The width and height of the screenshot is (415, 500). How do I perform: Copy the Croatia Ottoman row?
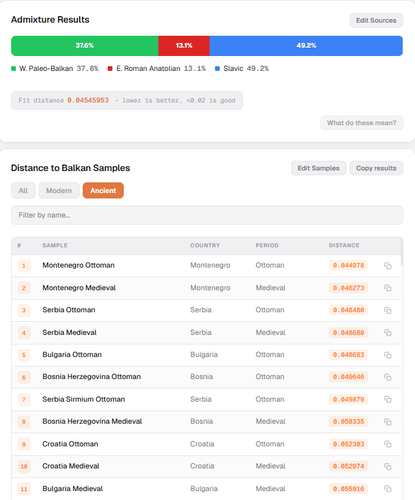(x=387, y=444)
